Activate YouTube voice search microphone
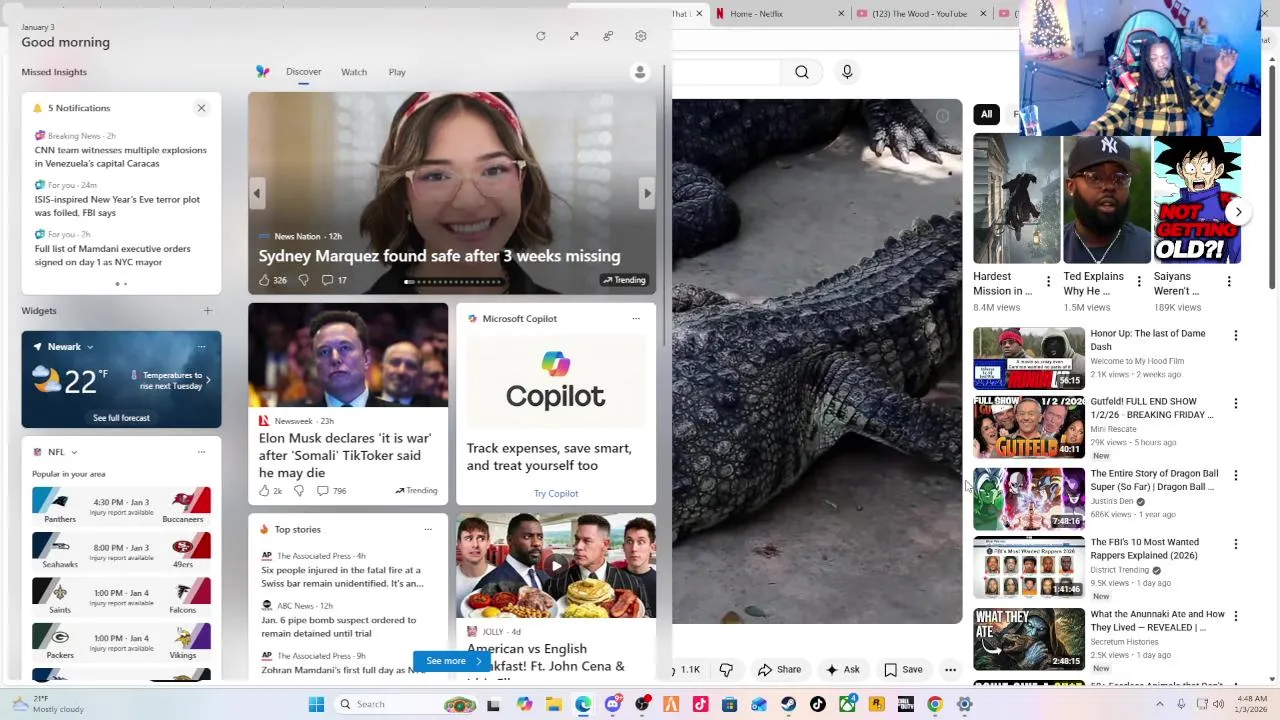This screenshot has height=720, width=1280. click(x=847, y=72)
